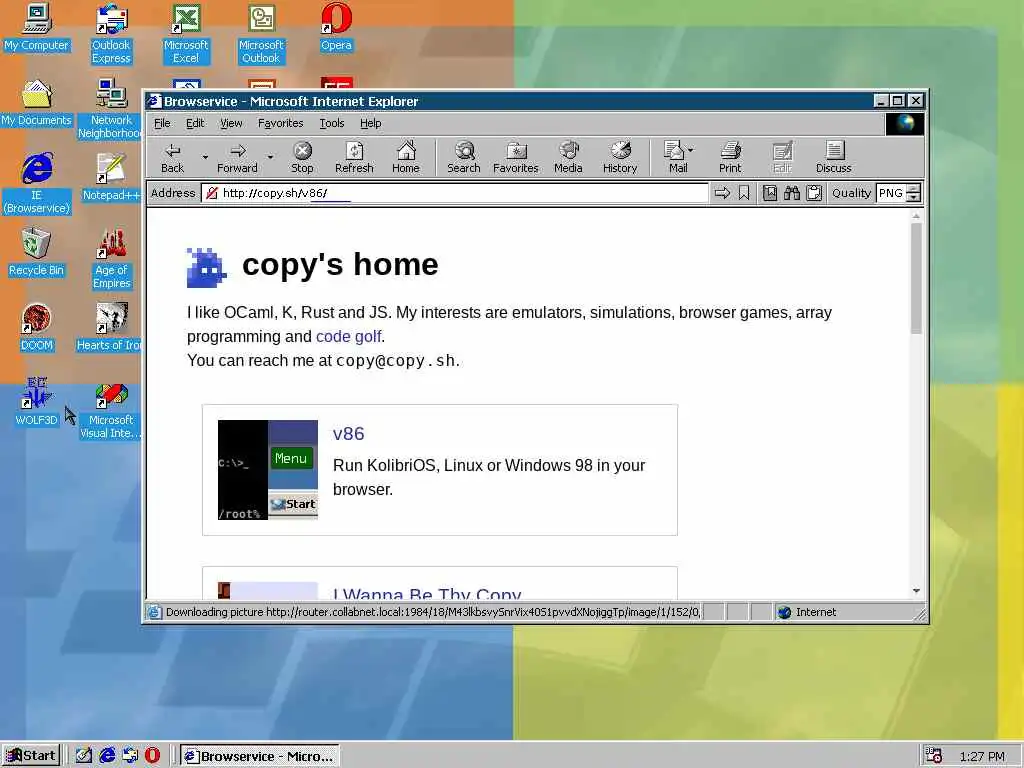Viewport: 1024px width, 768px height.
Task: Select the Outlook Express desktop icon
Action: pyautogui.click(x=112, y=34)
